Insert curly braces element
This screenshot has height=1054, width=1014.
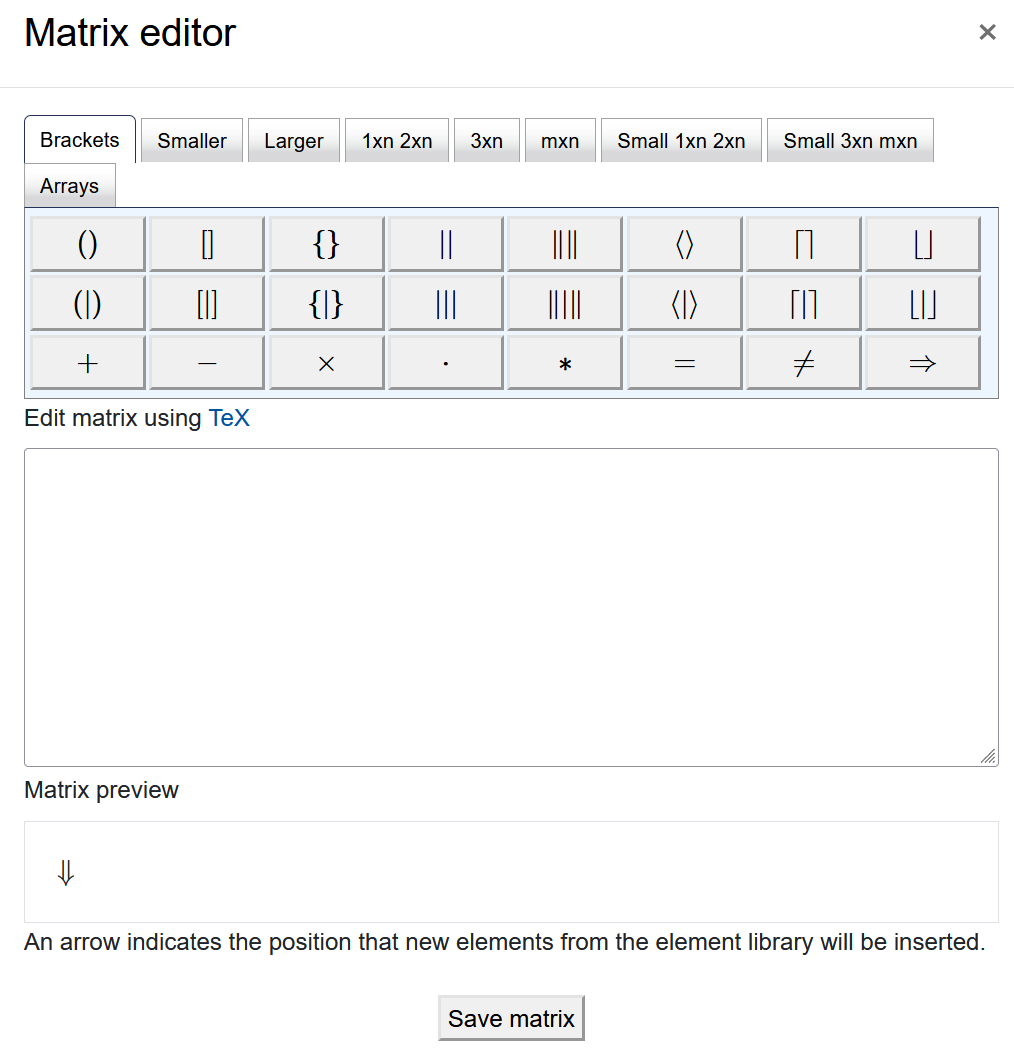[x=325, y=243]
